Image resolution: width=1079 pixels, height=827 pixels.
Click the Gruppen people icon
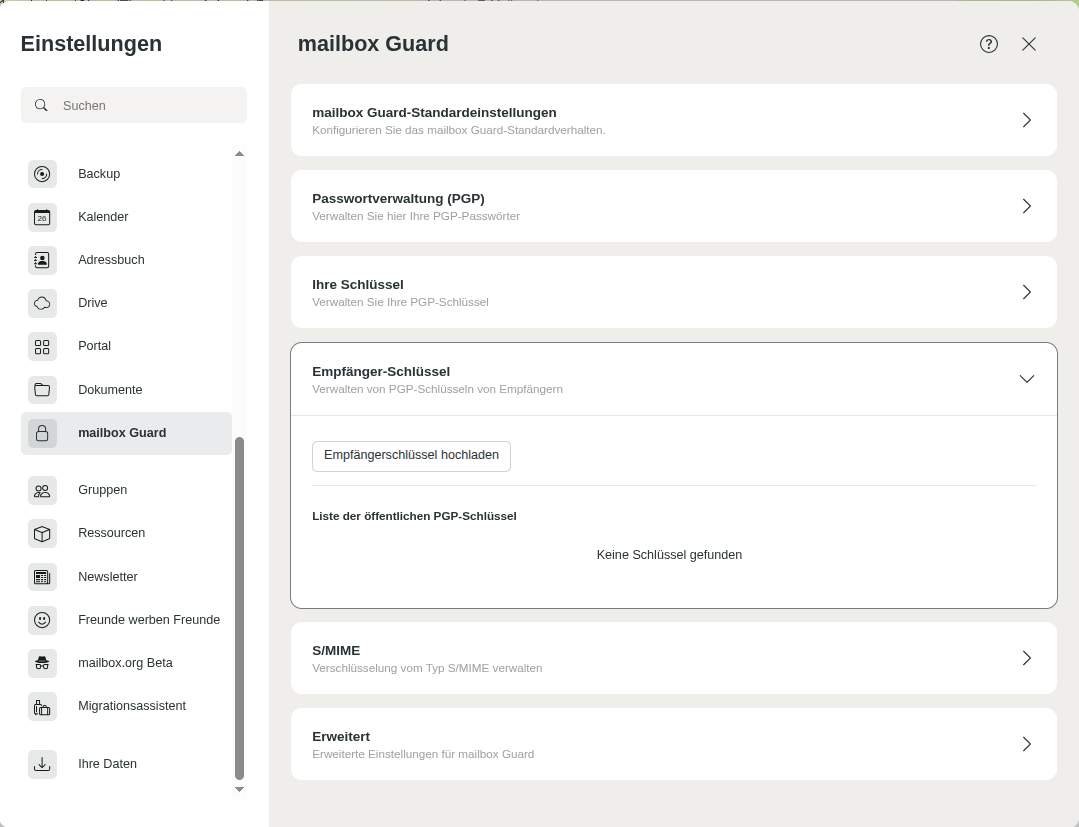point(42,490)
